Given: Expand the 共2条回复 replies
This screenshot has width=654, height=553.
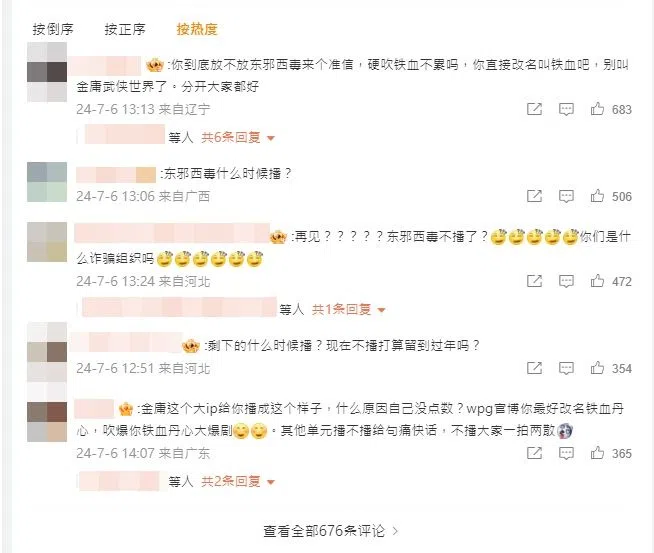Looking at the screenshot, I should coord(238,482).
